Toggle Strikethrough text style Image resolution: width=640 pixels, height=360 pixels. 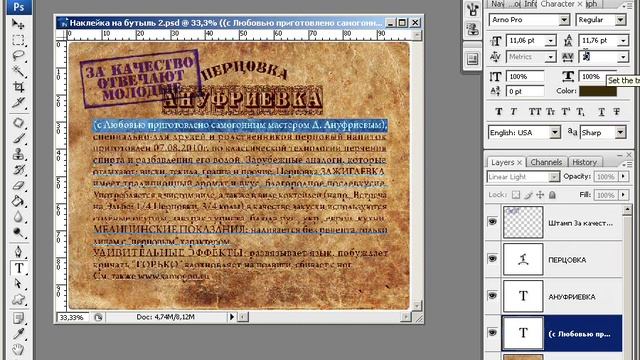coord(616,111)
